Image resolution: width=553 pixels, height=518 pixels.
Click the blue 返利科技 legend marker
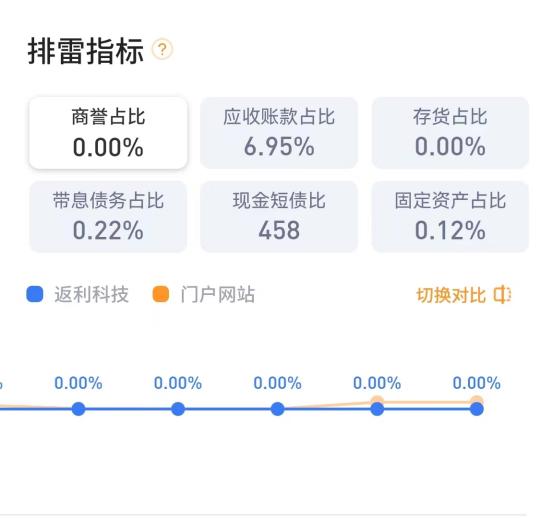tap(35, 294)
